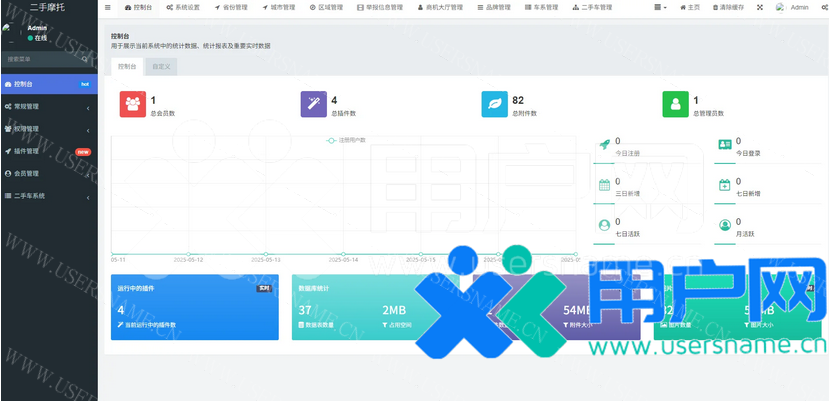Viewport: 829px width, 401px height.
Task: Click the green total administrators icon
Action: 675,104
